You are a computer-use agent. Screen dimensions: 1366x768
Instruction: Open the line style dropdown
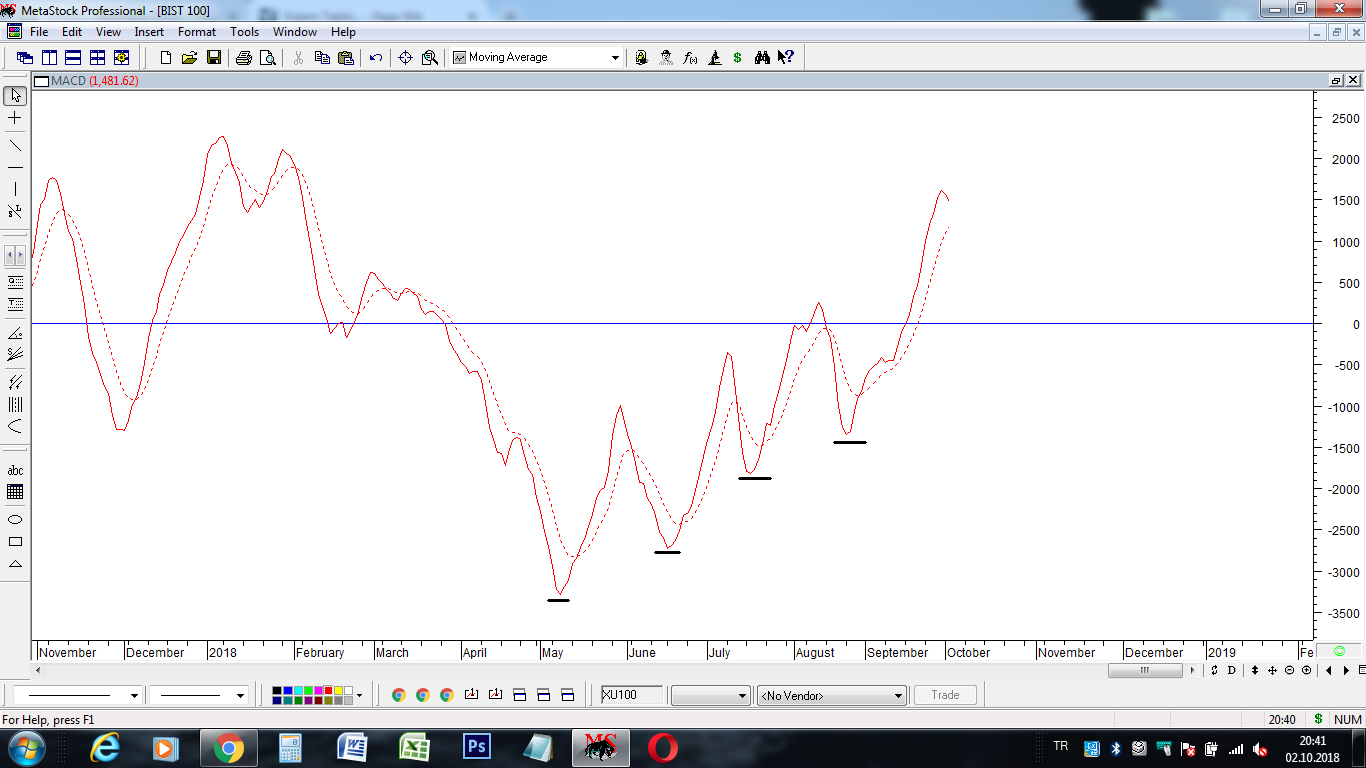click(x=134, y=695)
